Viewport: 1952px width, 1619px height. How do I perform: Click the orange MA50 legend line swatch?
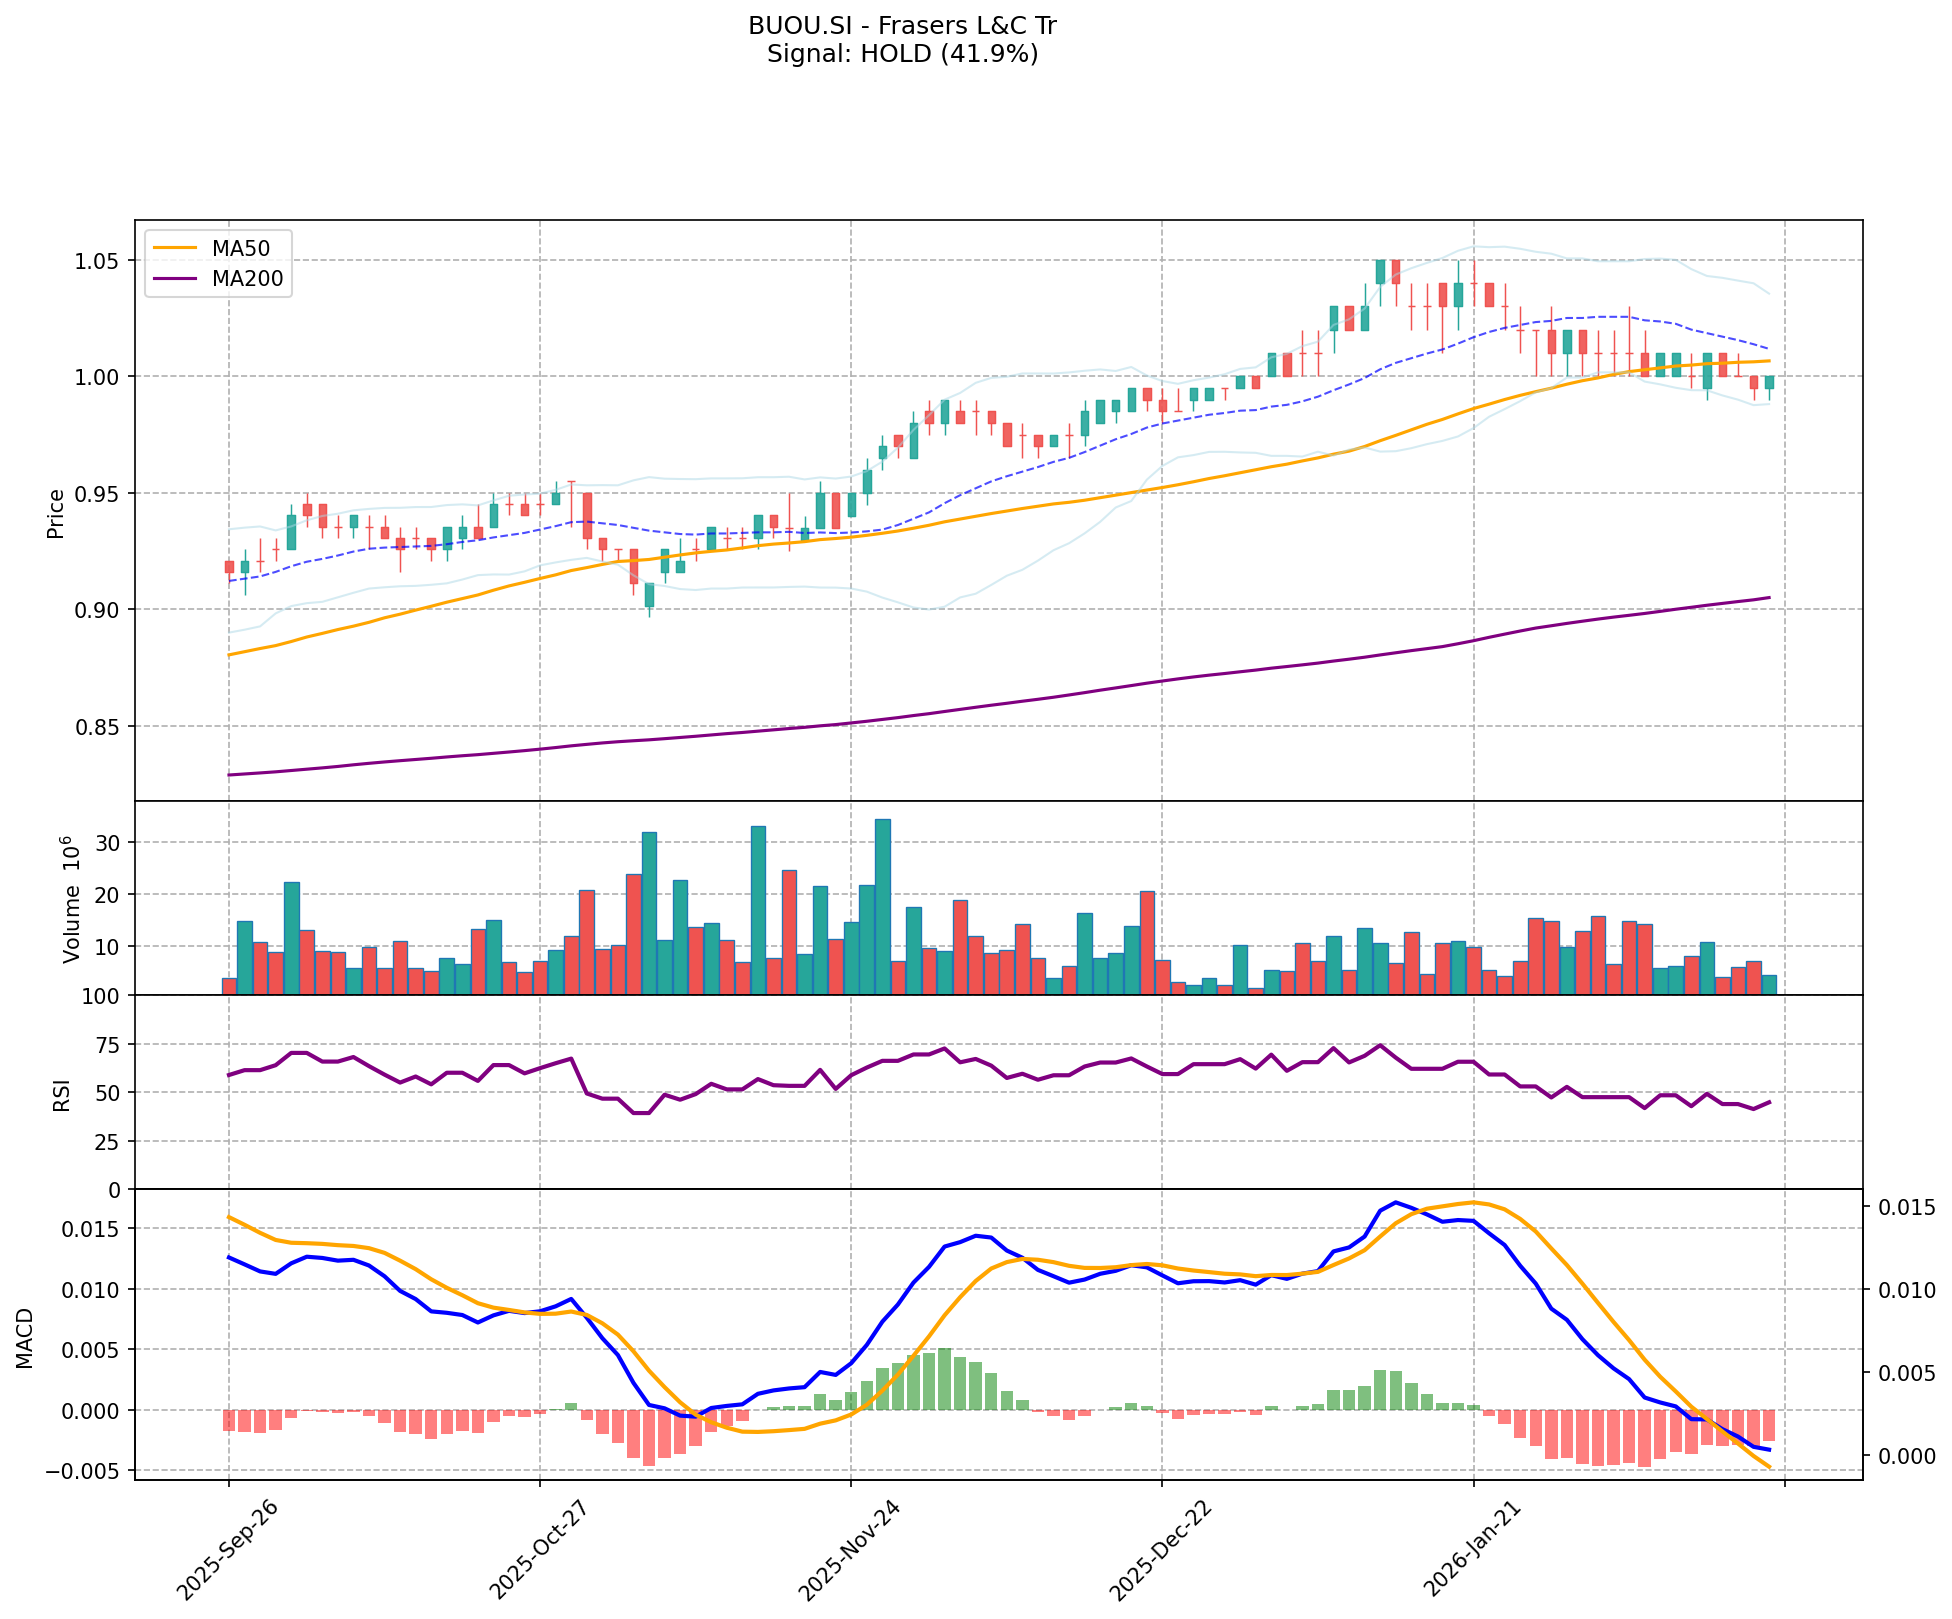[176, 248]
